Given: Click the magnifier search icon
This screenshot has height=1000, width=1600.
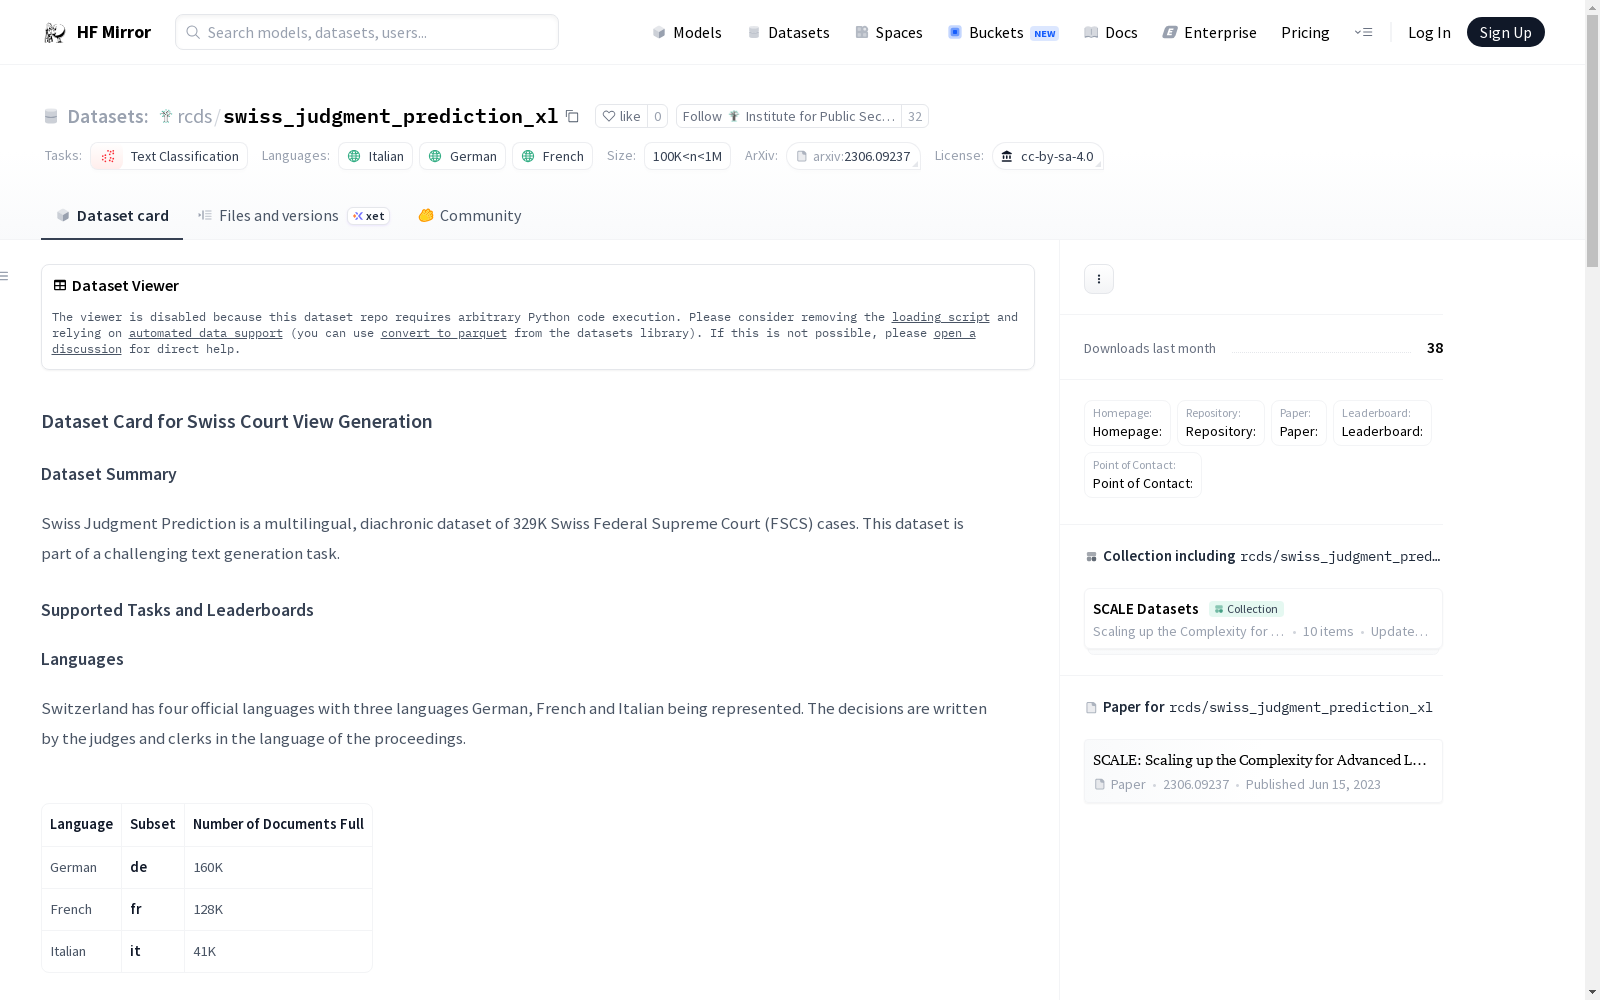Looking at the screenshot, I should click(193, 32).
